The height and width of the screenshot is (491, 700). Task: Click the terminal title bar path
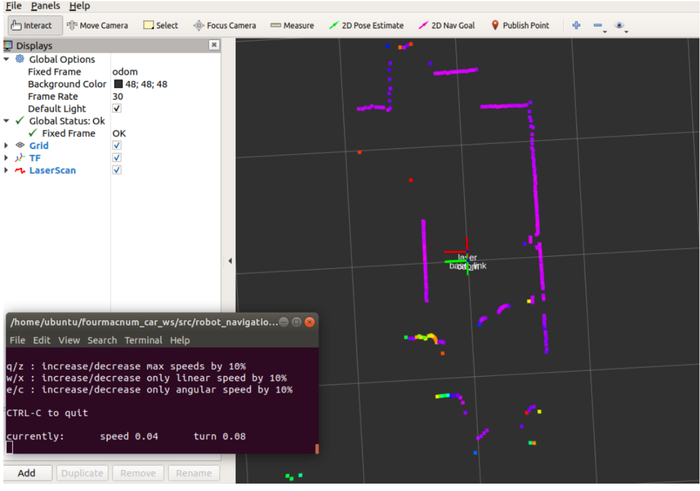click(144, 322)
